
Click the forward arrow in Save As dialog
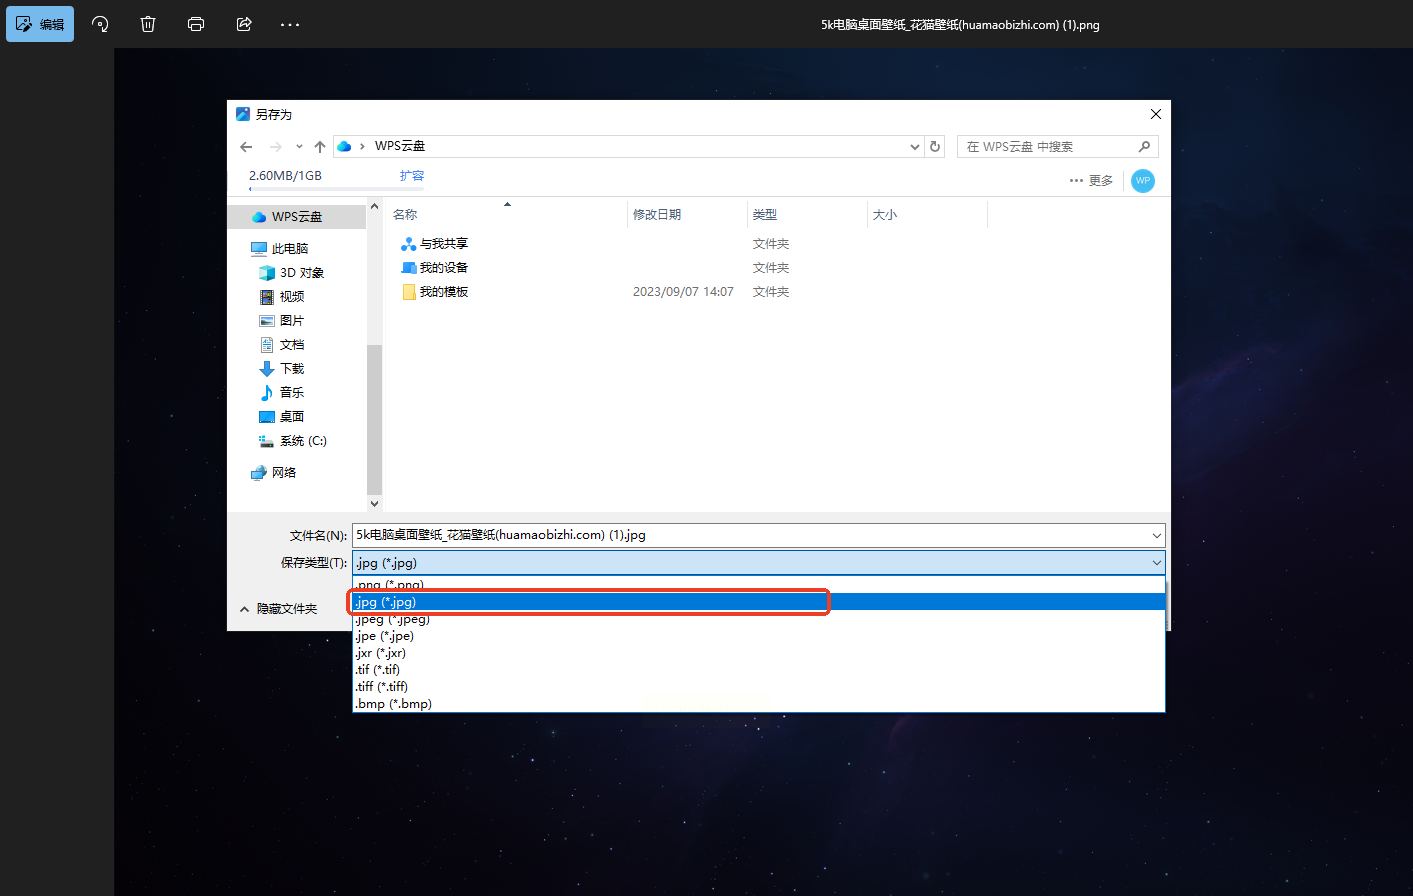tap(276, 147)
